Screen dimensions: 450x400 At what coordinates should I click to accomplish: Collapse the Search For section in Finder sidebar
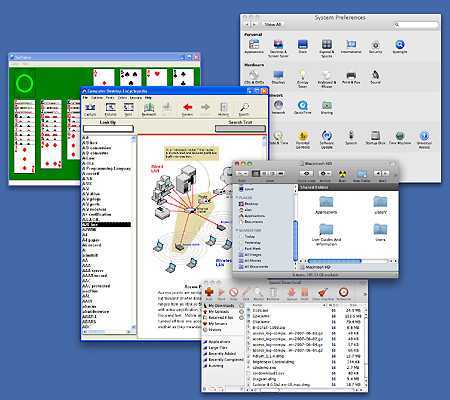pos(237,230)
